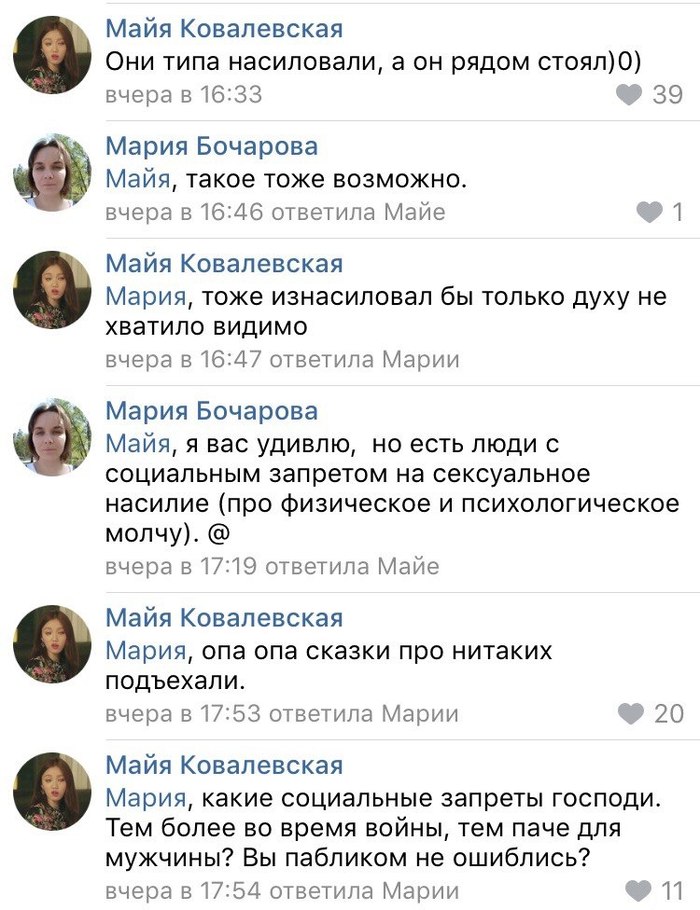Tap the "Майя" mention before "такое тоже возможно"
Image resolution: width=700 pixels, height=910 pixels.
pyautogui.click(x=140, y=180)
